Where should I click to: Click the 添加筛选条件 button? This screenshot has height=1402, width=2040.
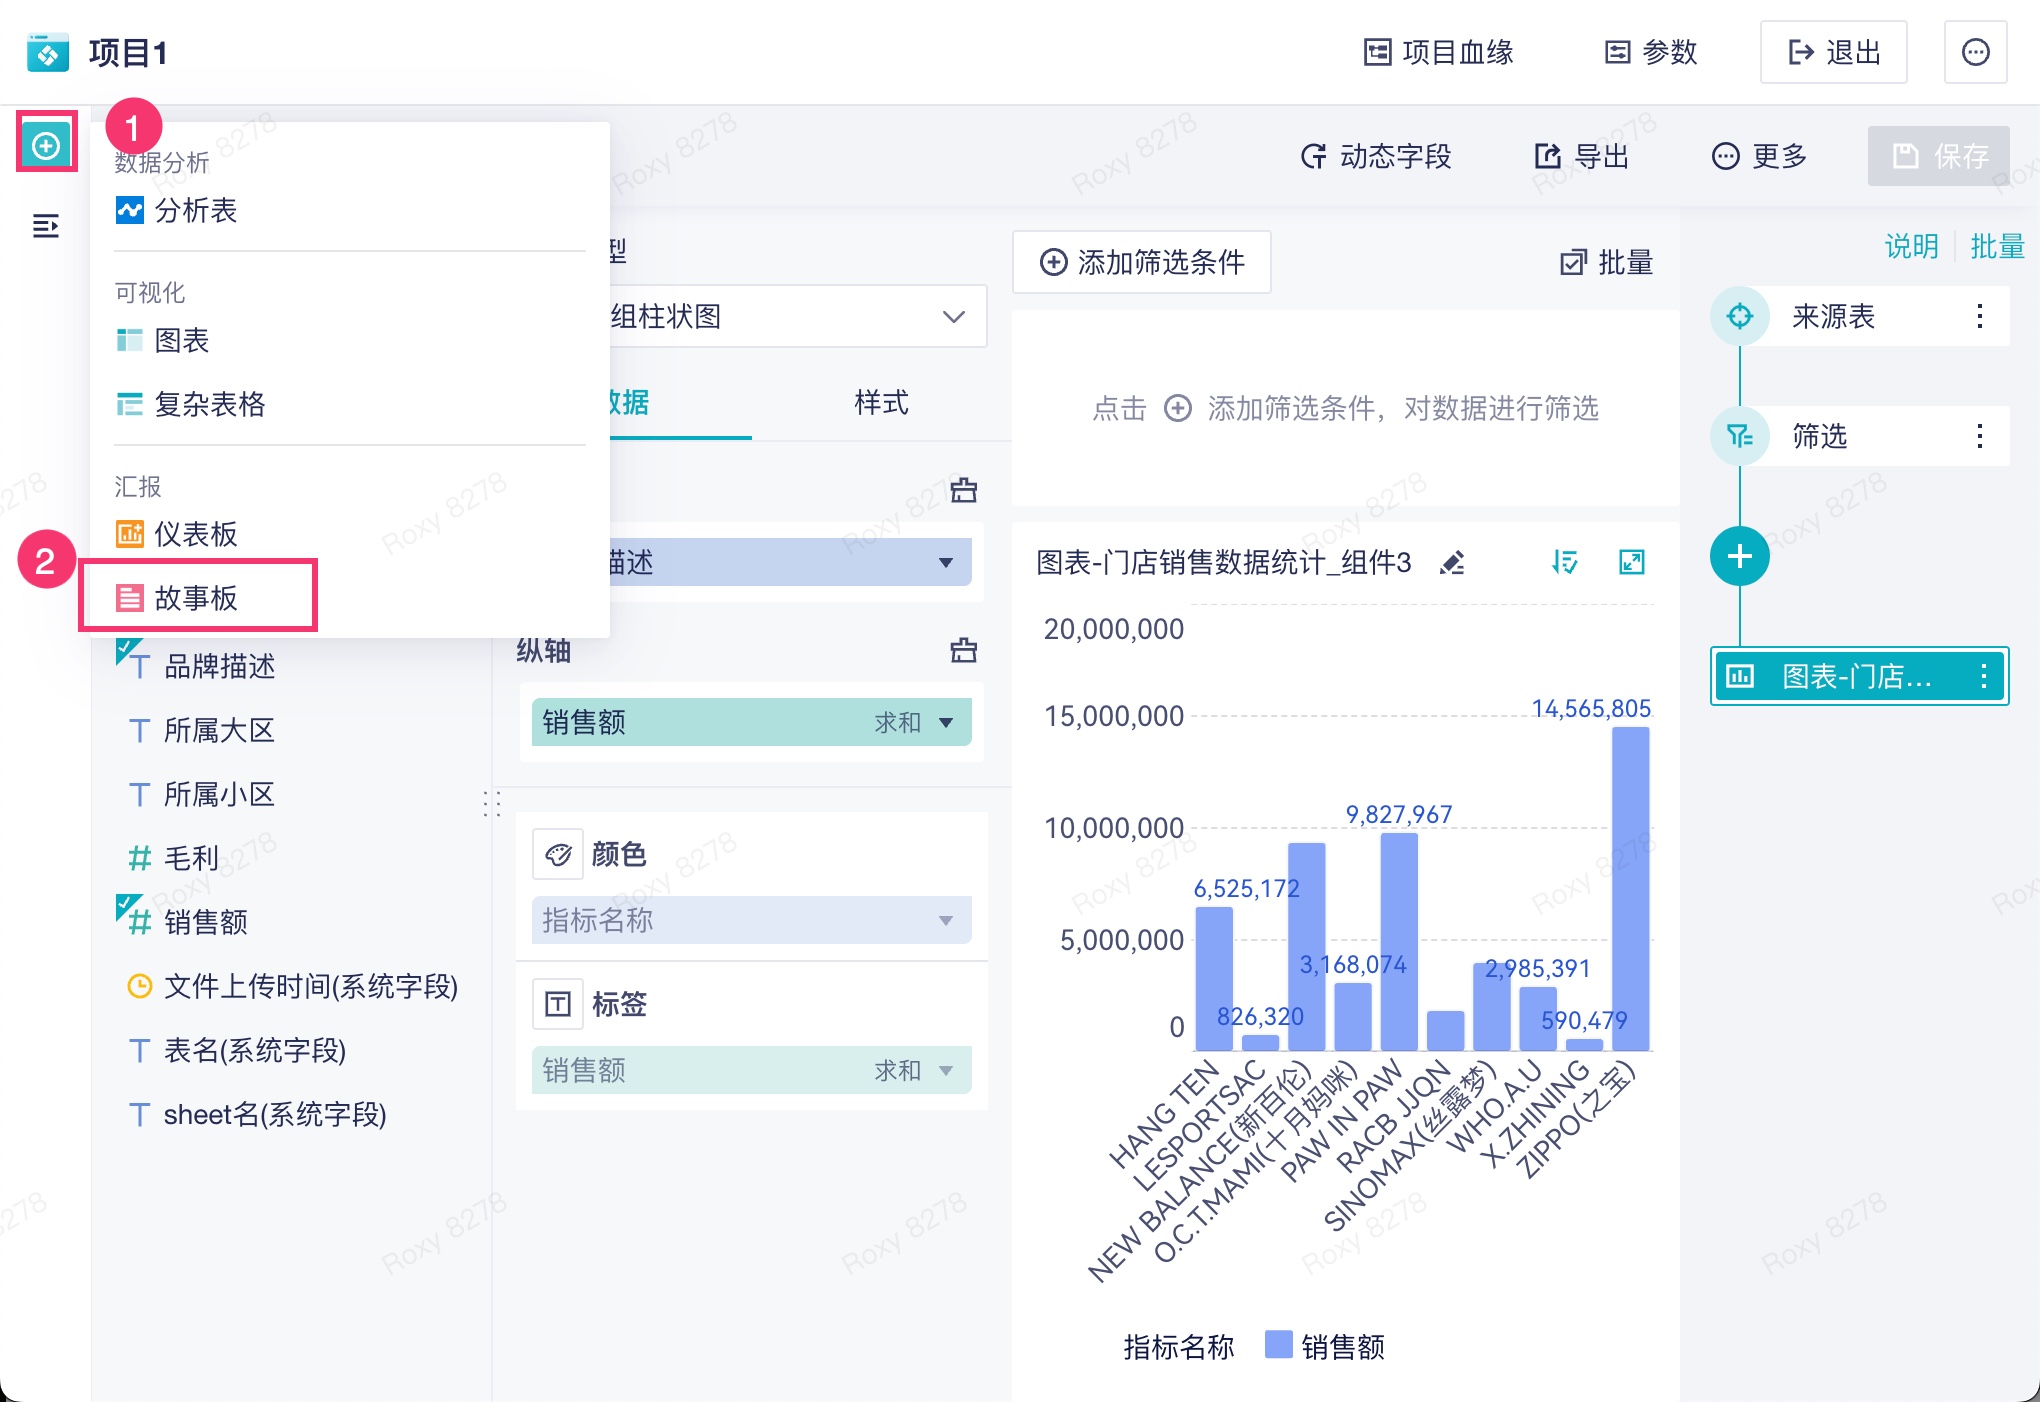click(1142, 263)
